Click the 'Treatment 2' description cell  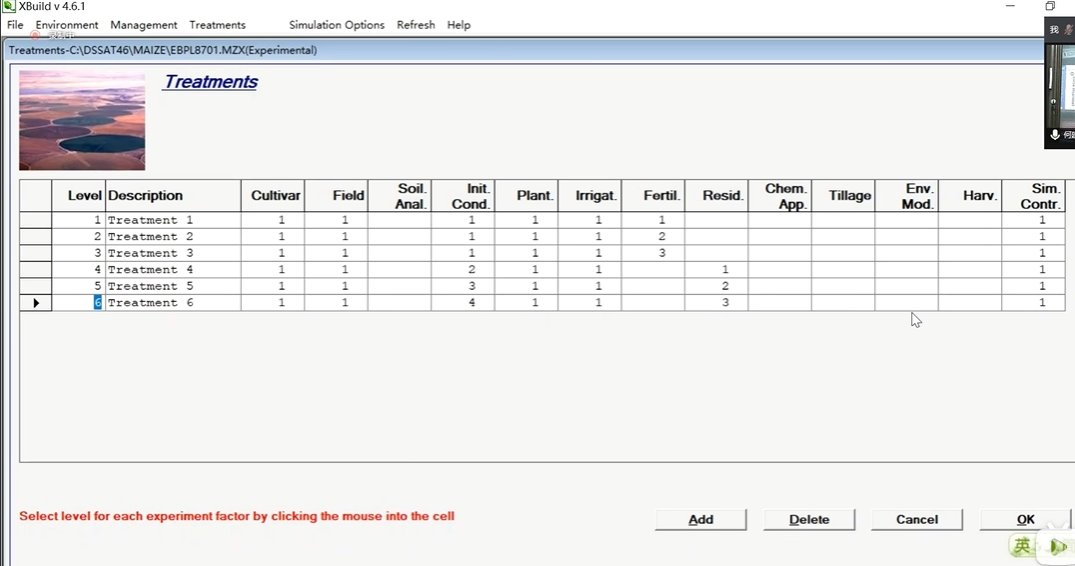click(x=173, y=236)
